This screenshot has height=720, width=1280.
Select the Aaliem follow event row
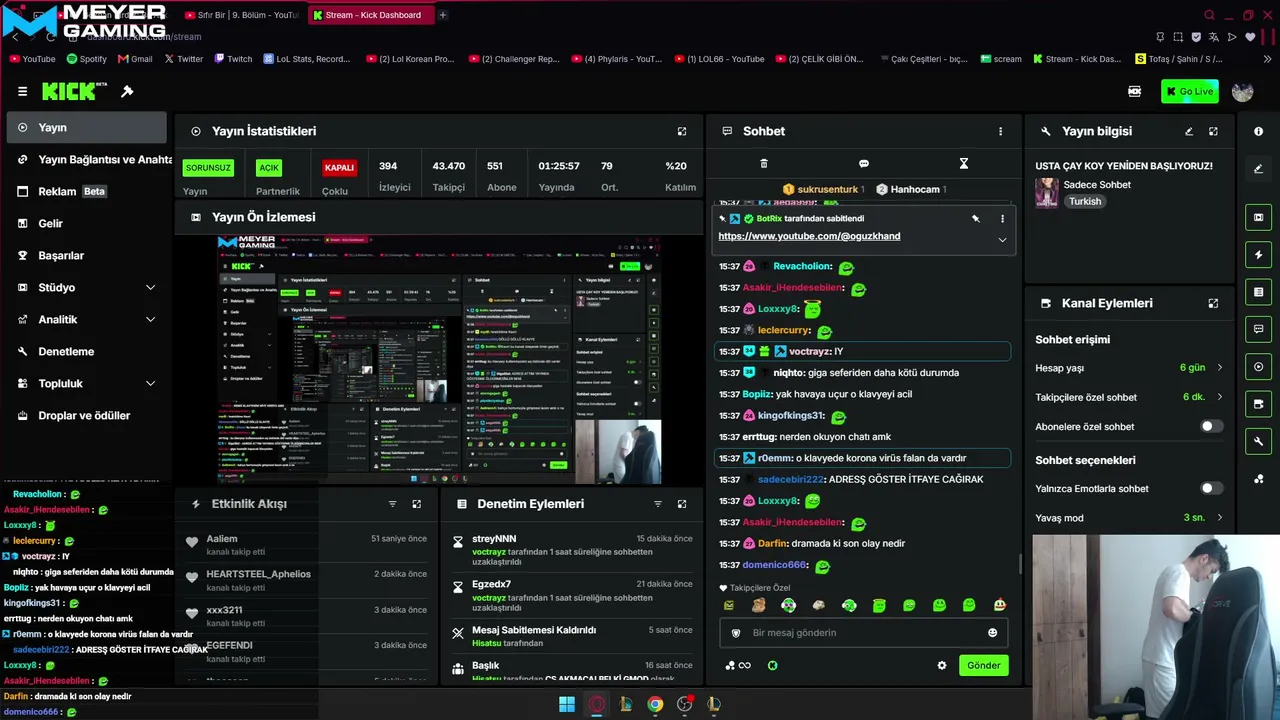pos(306,544)
